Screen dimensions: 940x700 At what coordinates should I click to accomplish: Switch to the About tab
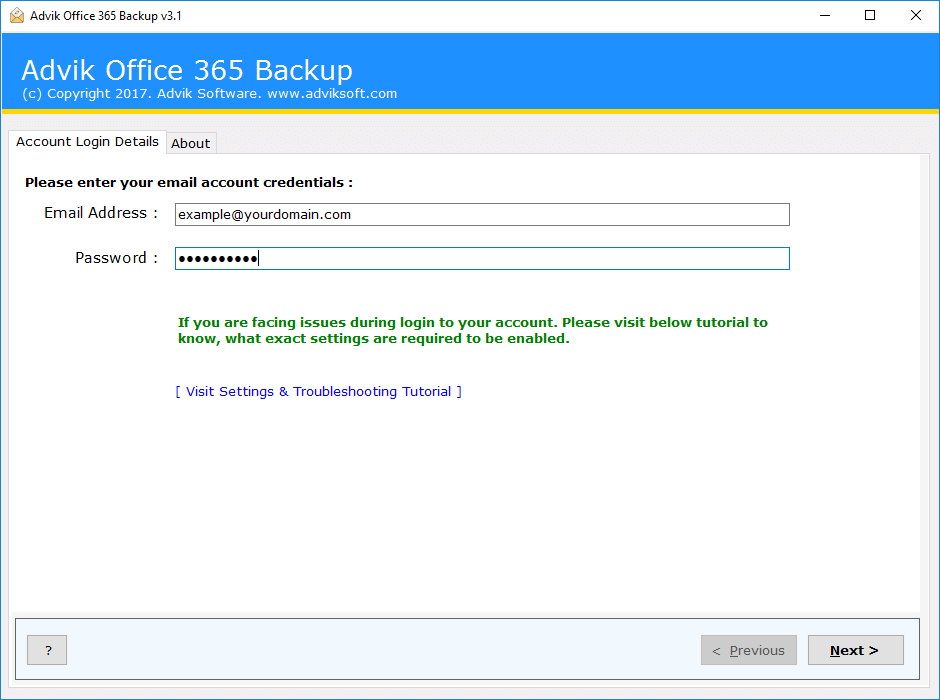[x=191, y=143]
